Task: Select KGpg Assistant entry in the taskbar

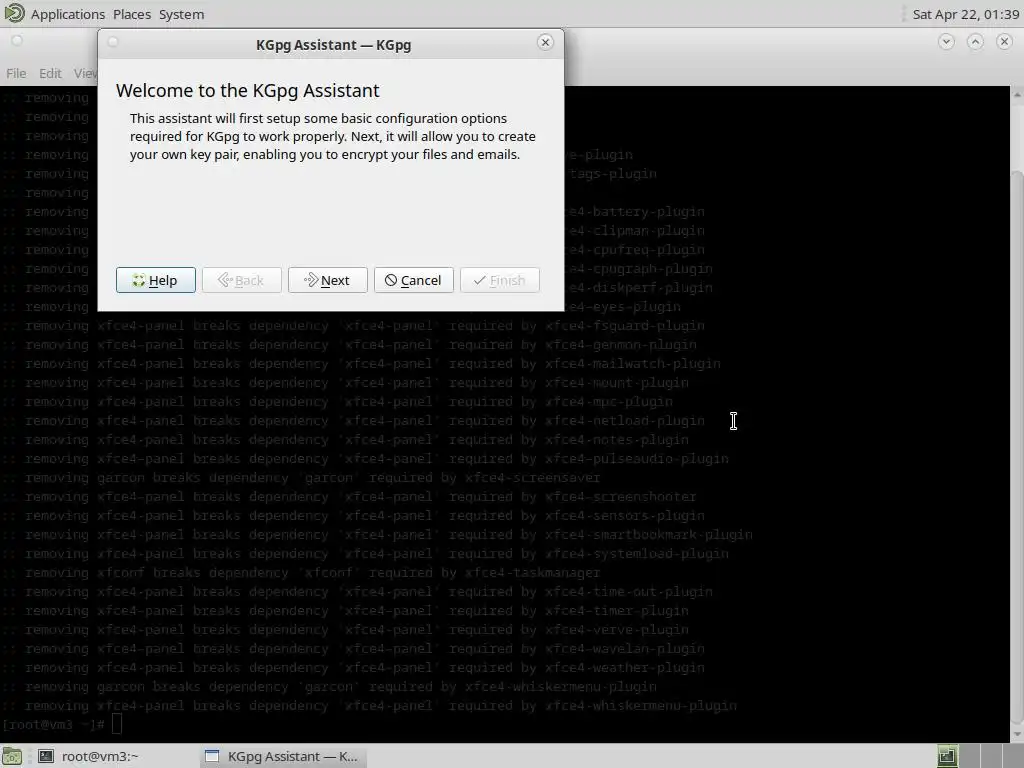Action: coord(282,756)
